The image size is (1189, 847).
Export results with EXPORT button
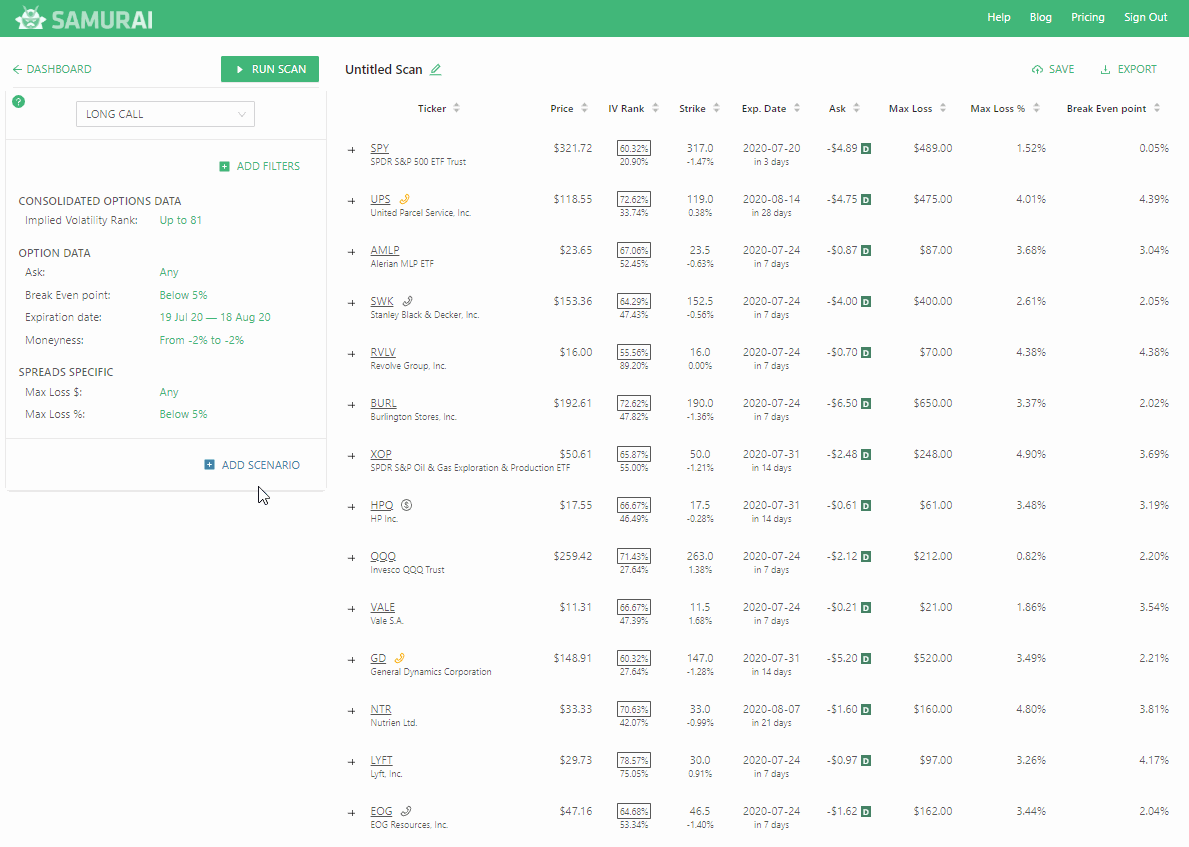[x=1128, y=69]
